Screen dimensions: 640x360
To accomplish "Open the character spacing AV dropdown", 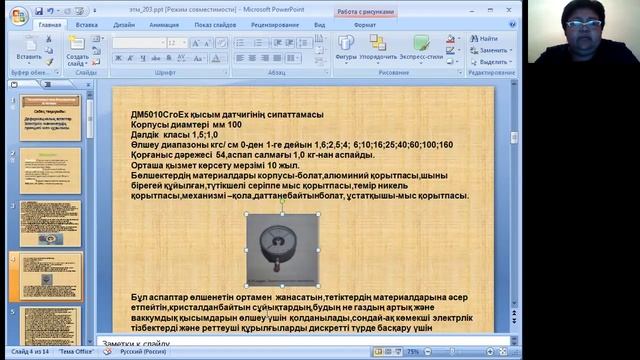I will (x=182, y=58).
